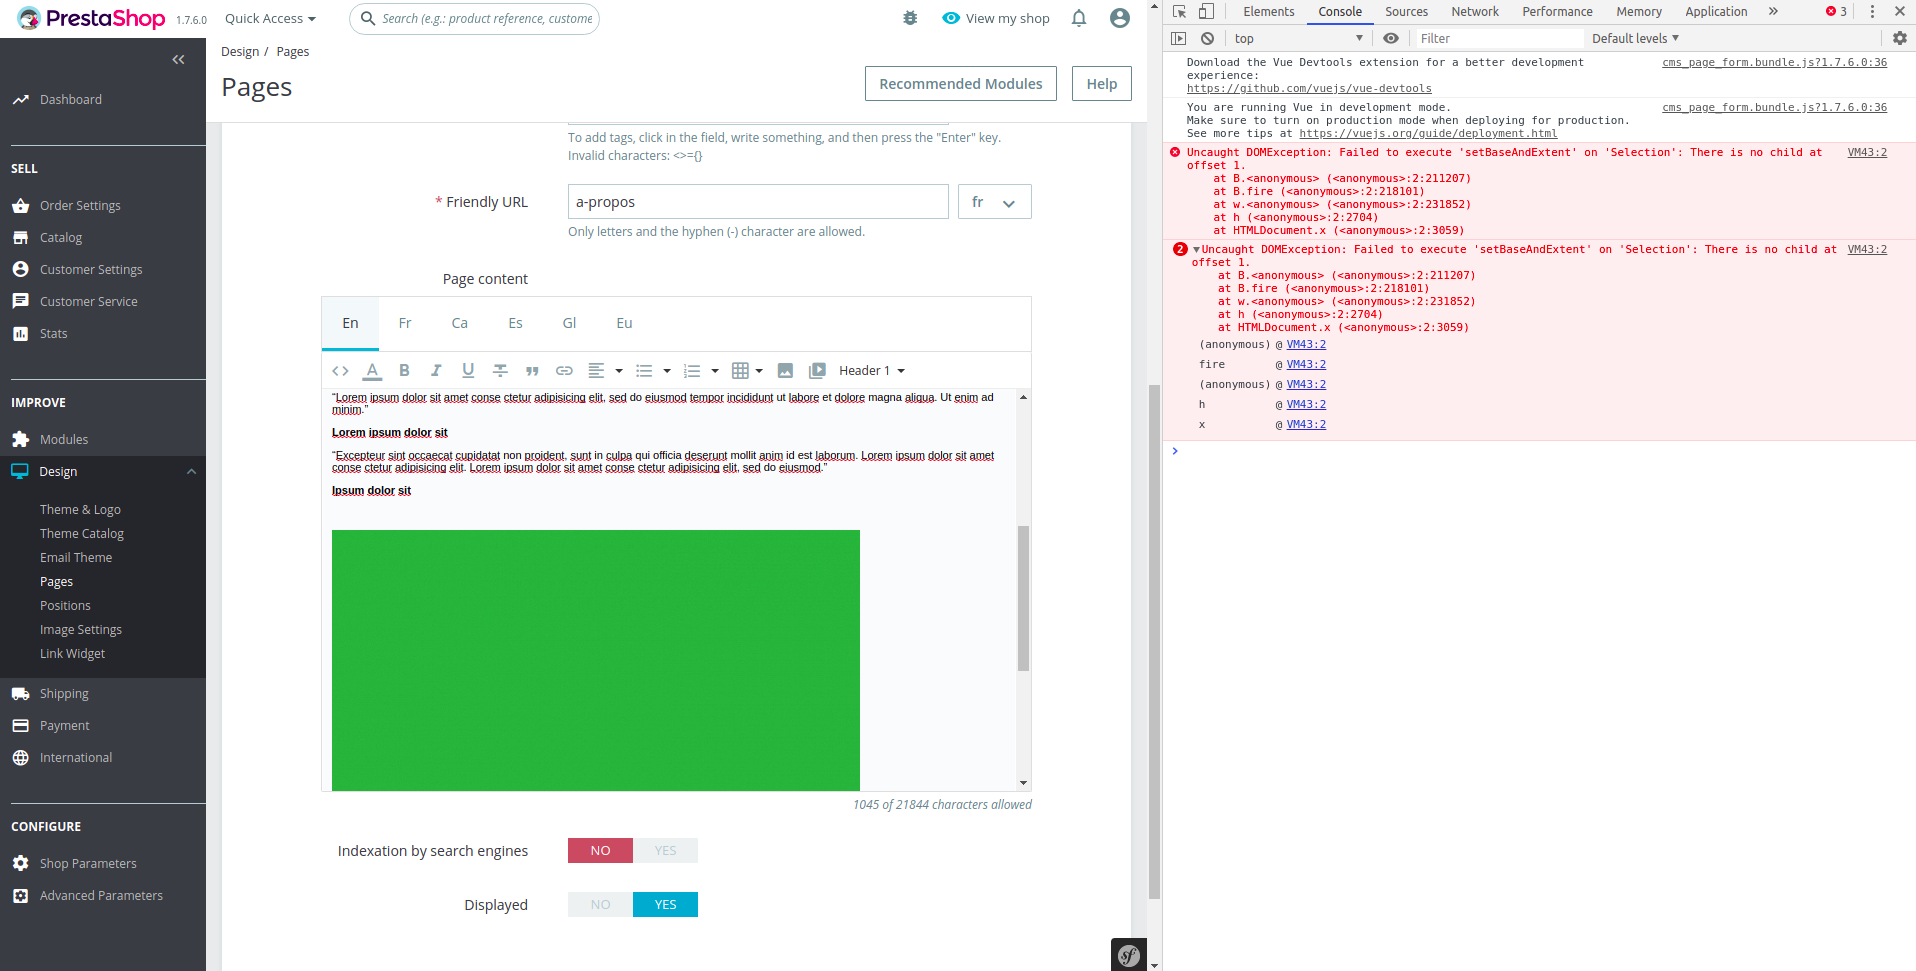Select DevTools inspect element tool
The image size is (1916, 971).
click(x=1179, y=11)
